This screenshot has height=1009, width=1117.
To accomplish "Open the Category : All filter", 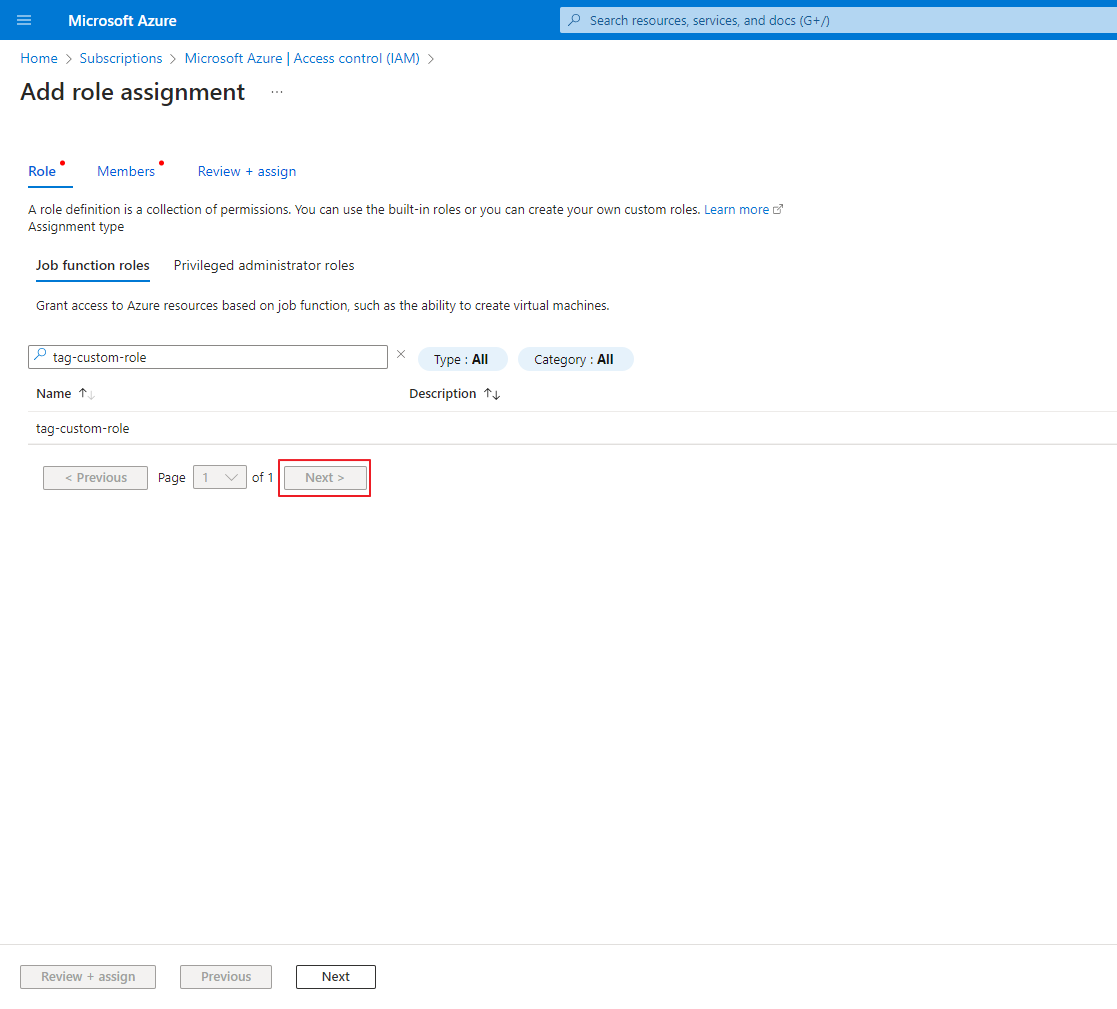I will pyautogui.click(x=574, y=359).
